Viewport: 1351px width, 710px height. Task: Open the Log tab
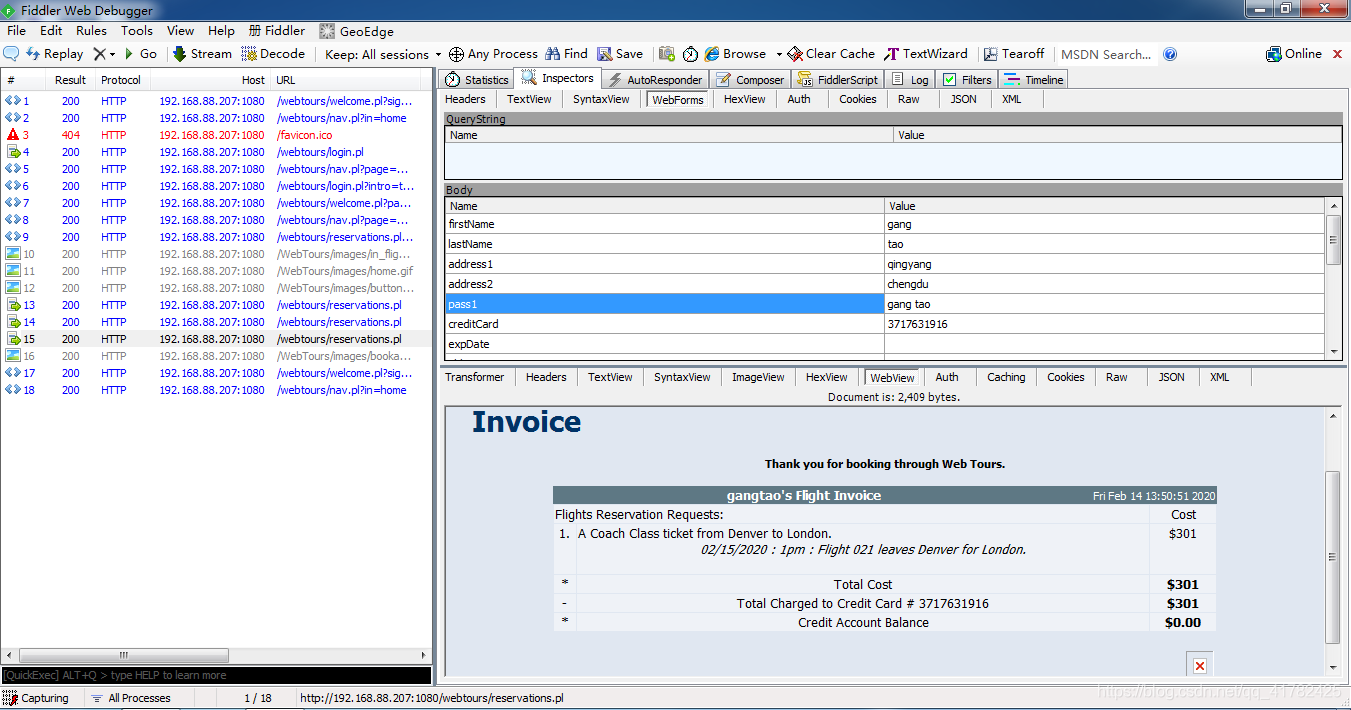click(x=910, y=80)
